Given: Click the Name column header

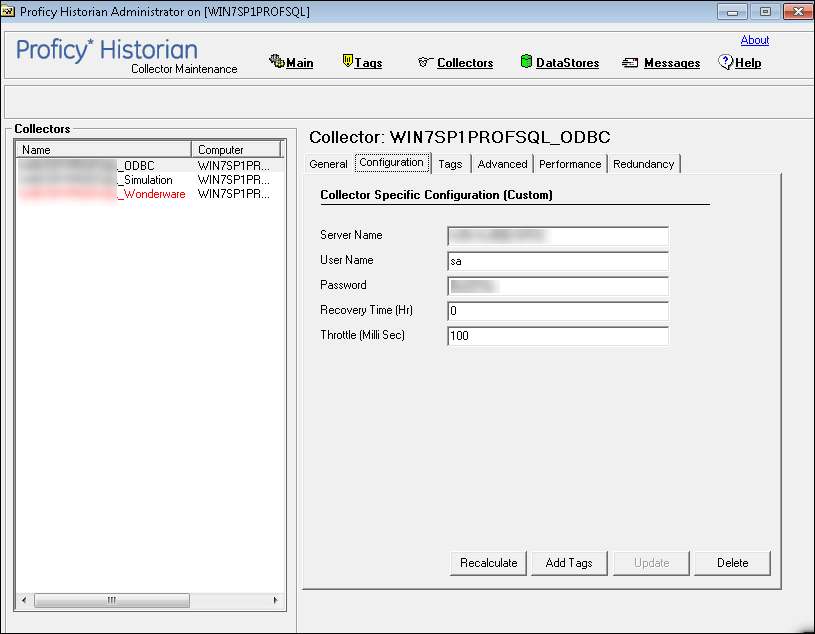Looking at the screenshot, I should (104, 150).
